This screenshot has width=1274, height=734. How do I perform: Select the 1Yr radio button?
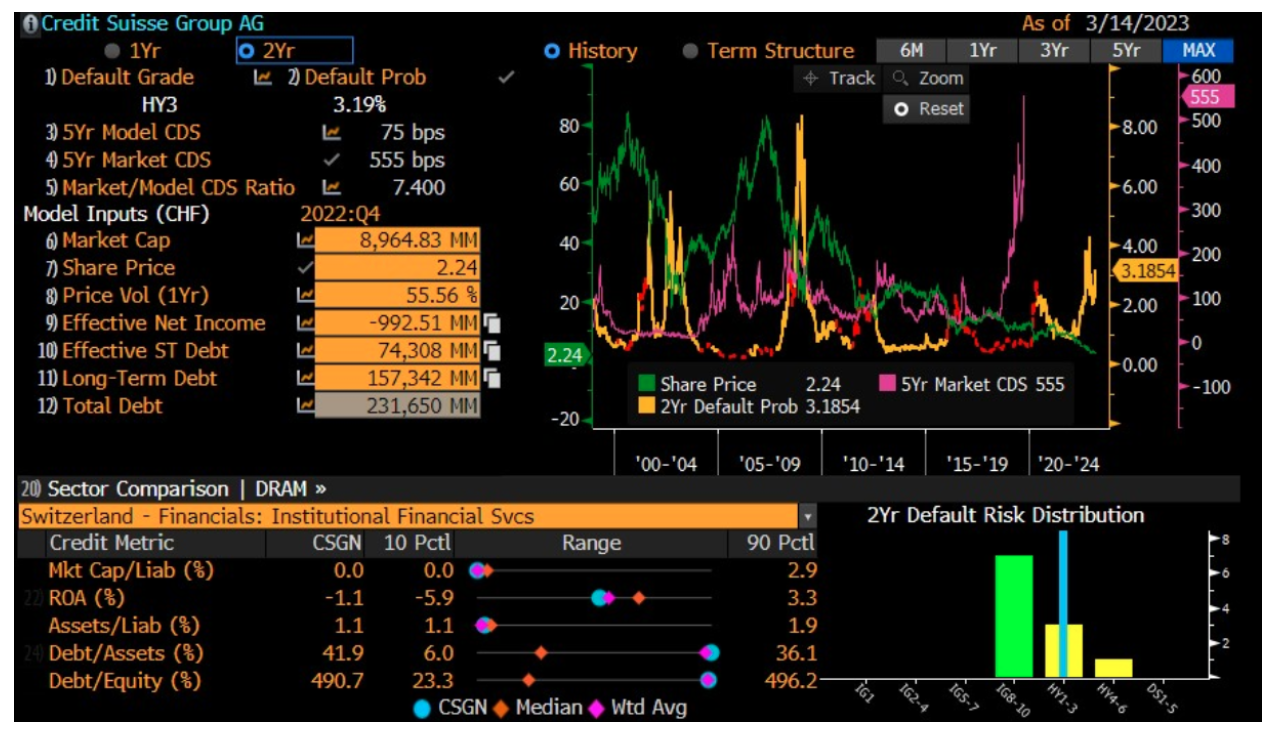(x=113, y=50)
